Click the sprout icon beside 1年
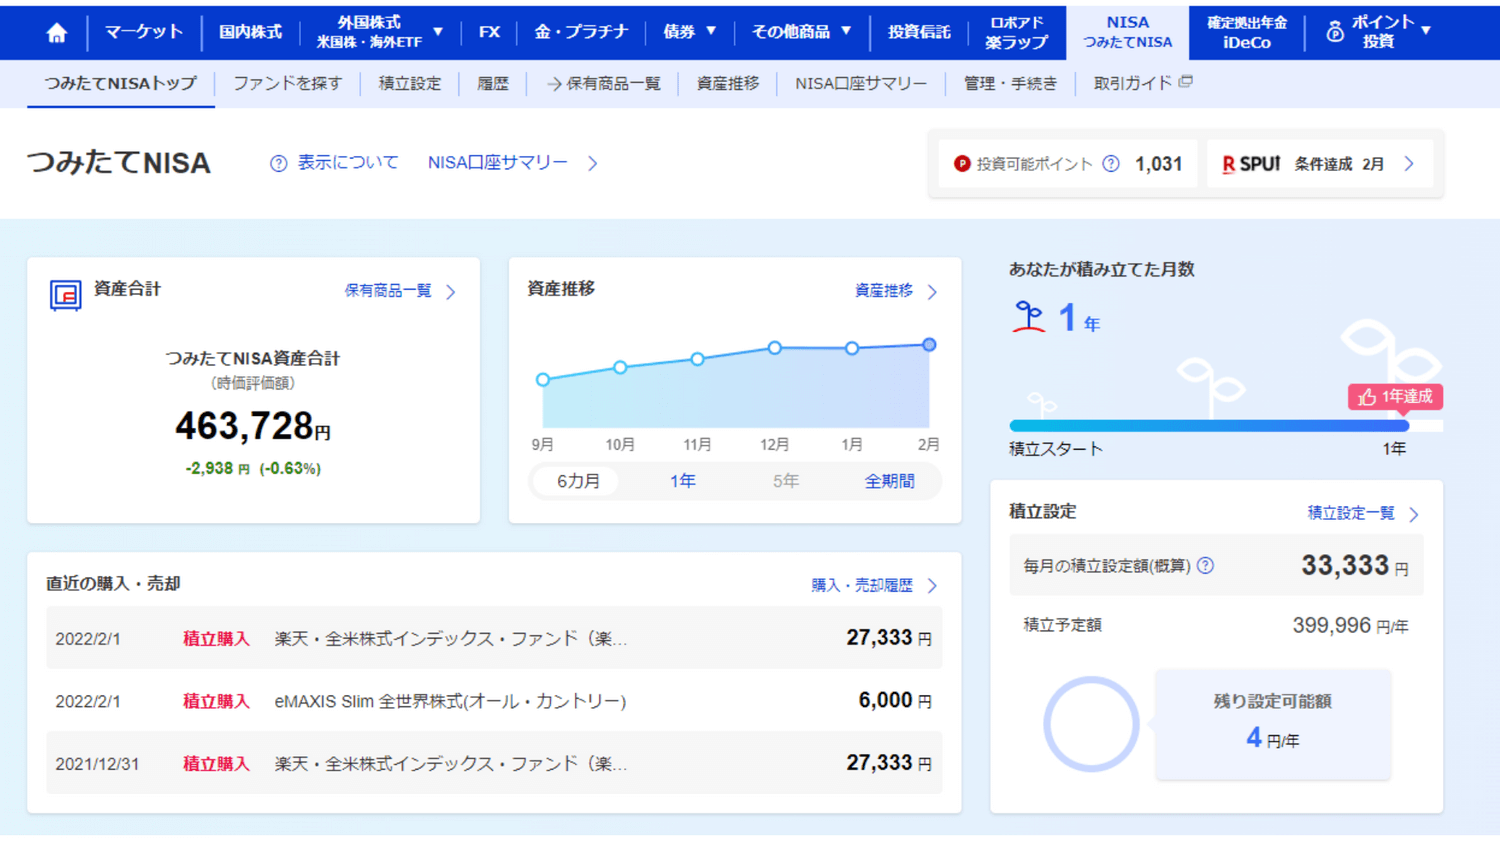The height and width of the screenshot is (843, 1500). (x=1028, y=317)
